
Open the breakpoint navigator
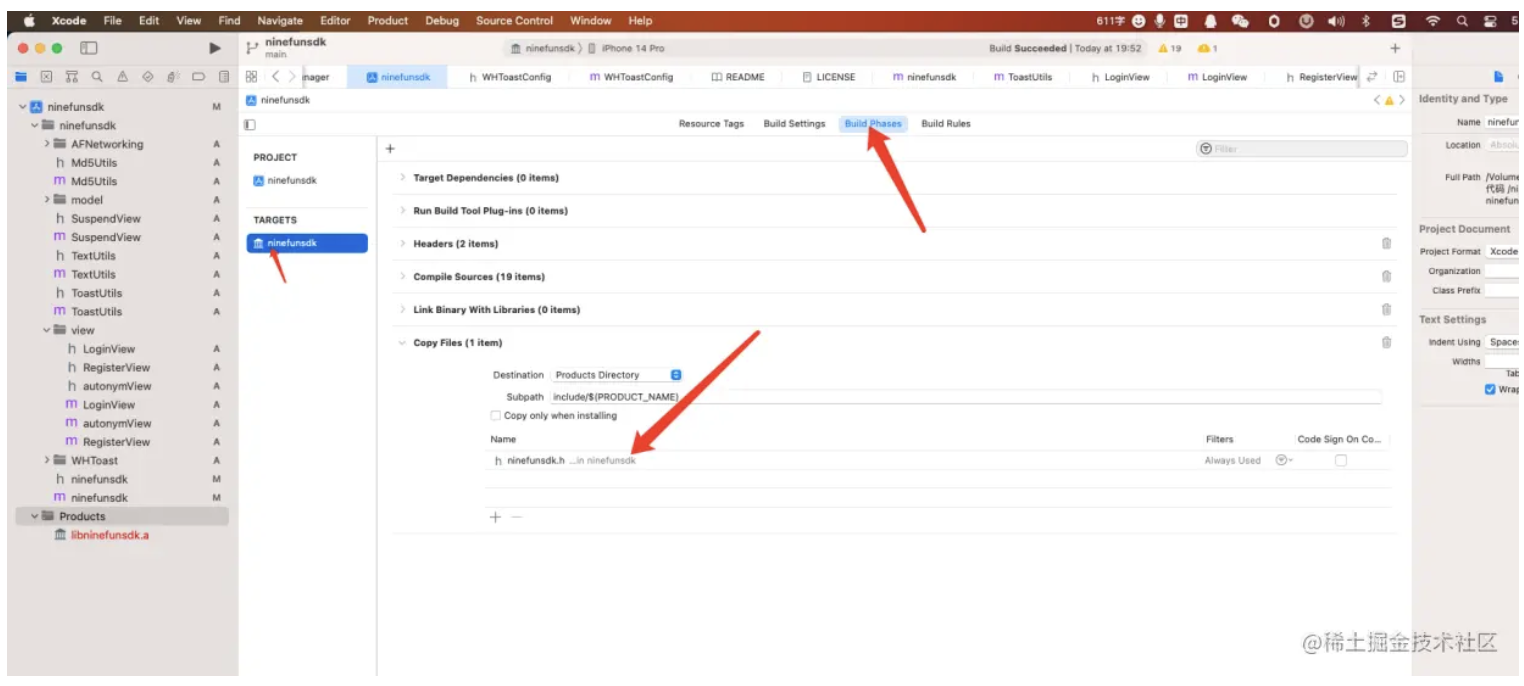(198, 76)
